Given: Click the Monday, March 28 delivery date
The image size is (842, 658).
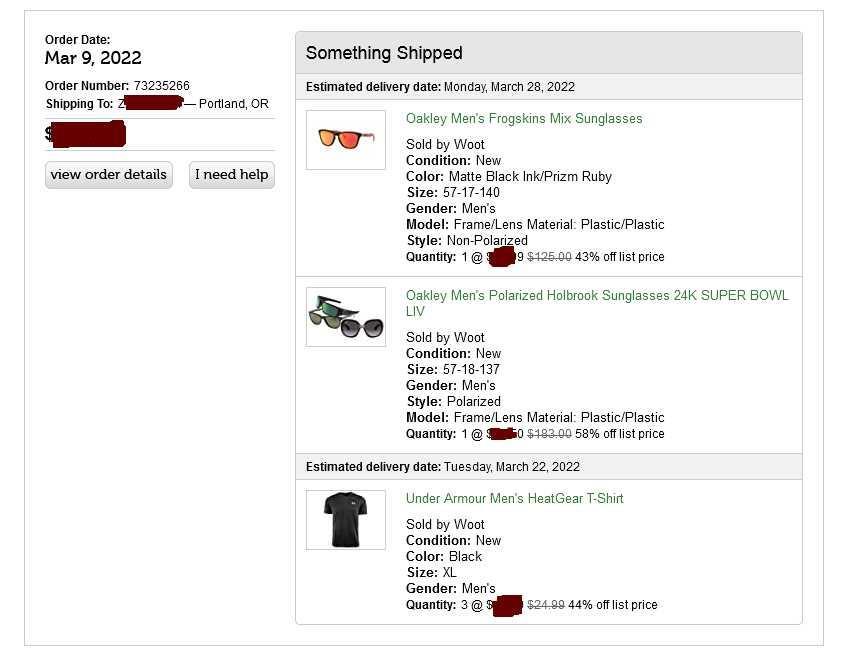Looking at the screenshot, I should pos(509,87).
